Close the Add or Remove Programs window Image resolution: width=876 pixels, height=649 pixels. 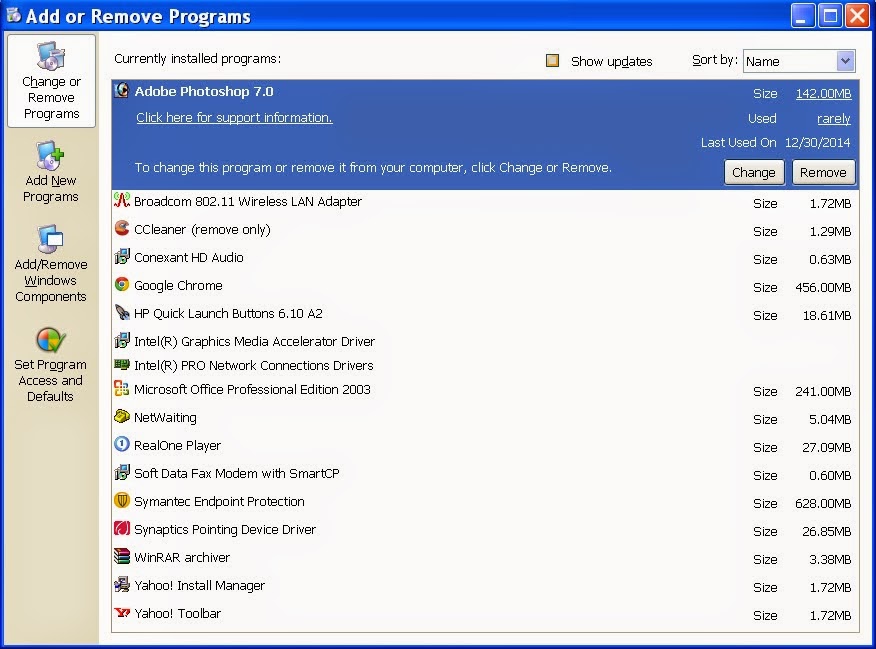point(858,16)
